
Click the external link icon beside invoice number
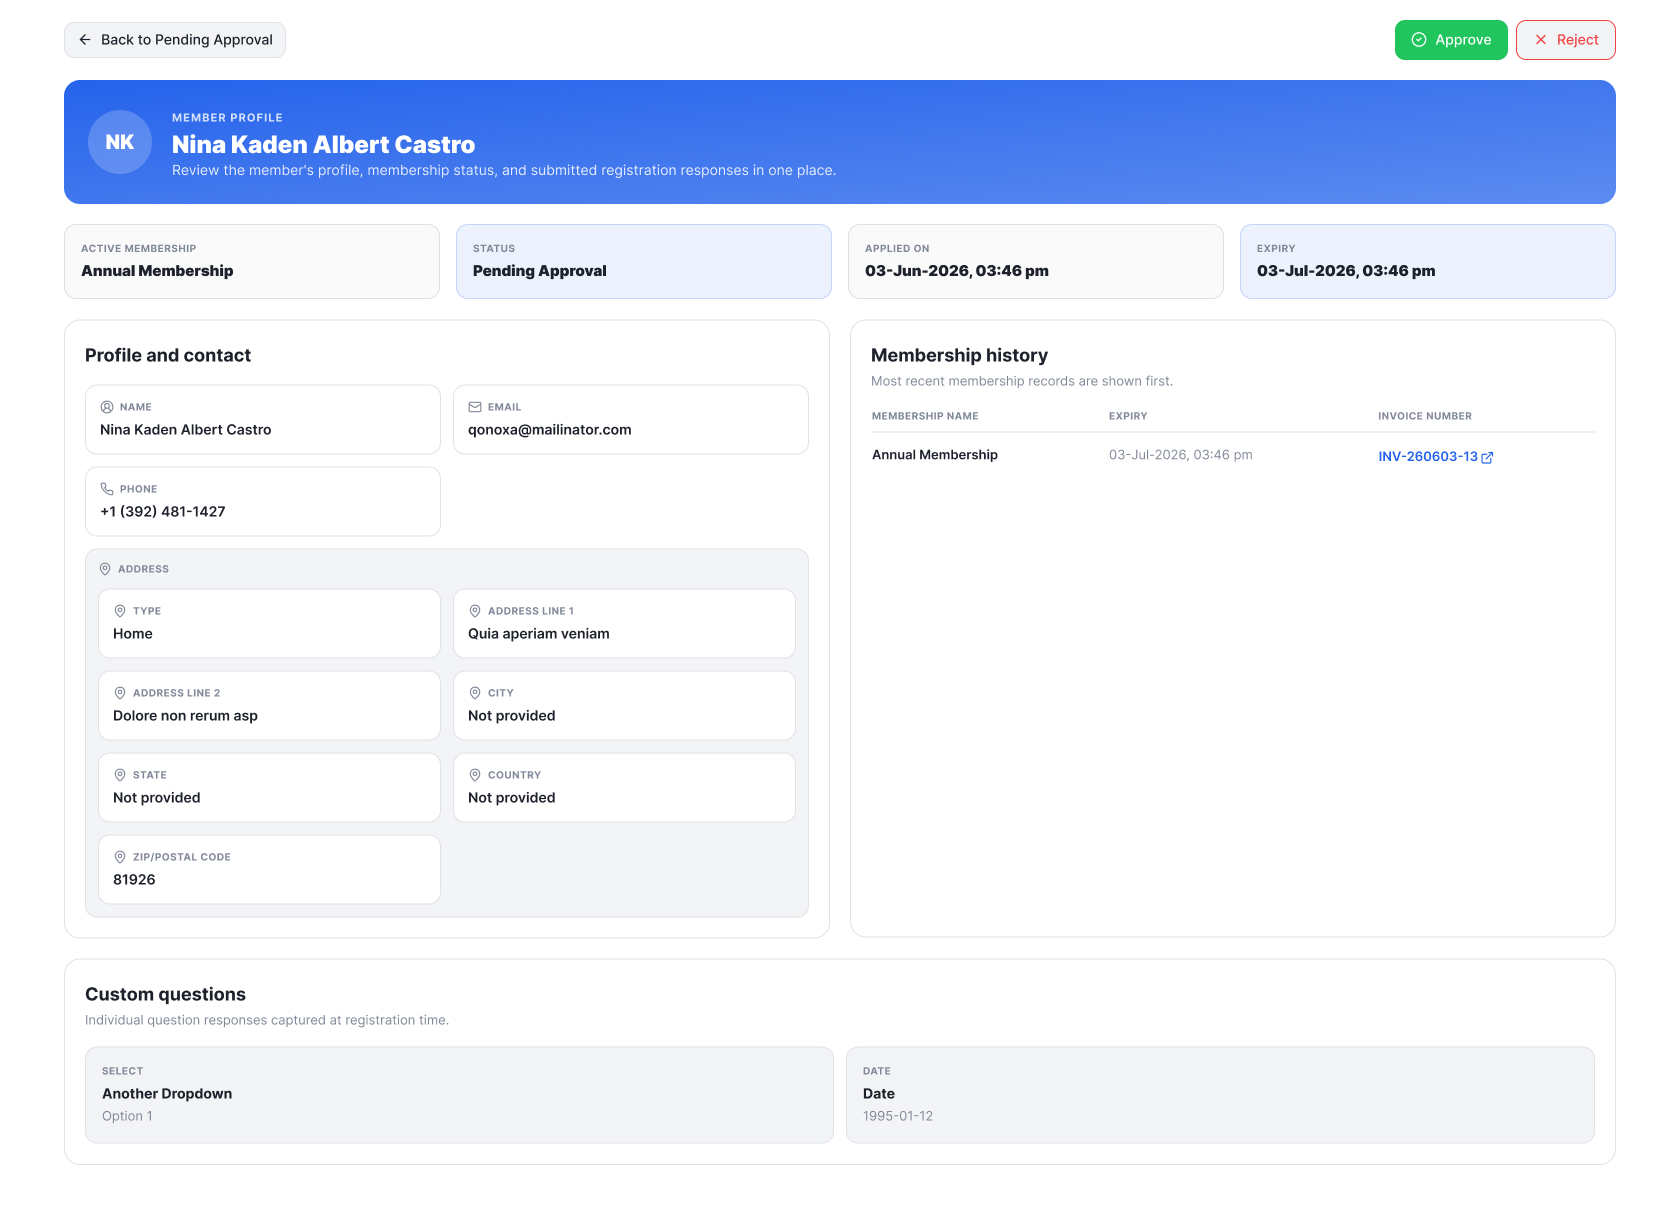point(1487,457)
